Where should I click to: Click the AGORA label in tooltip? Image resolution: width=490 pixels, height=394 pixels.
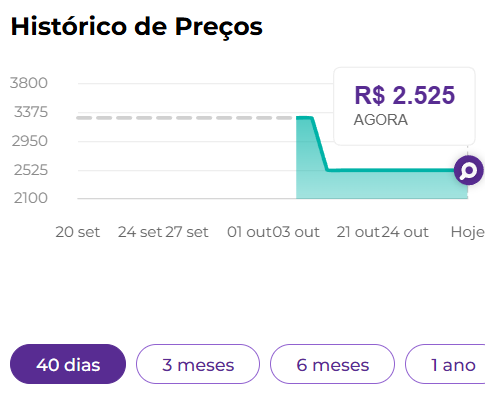pos(381,120)
